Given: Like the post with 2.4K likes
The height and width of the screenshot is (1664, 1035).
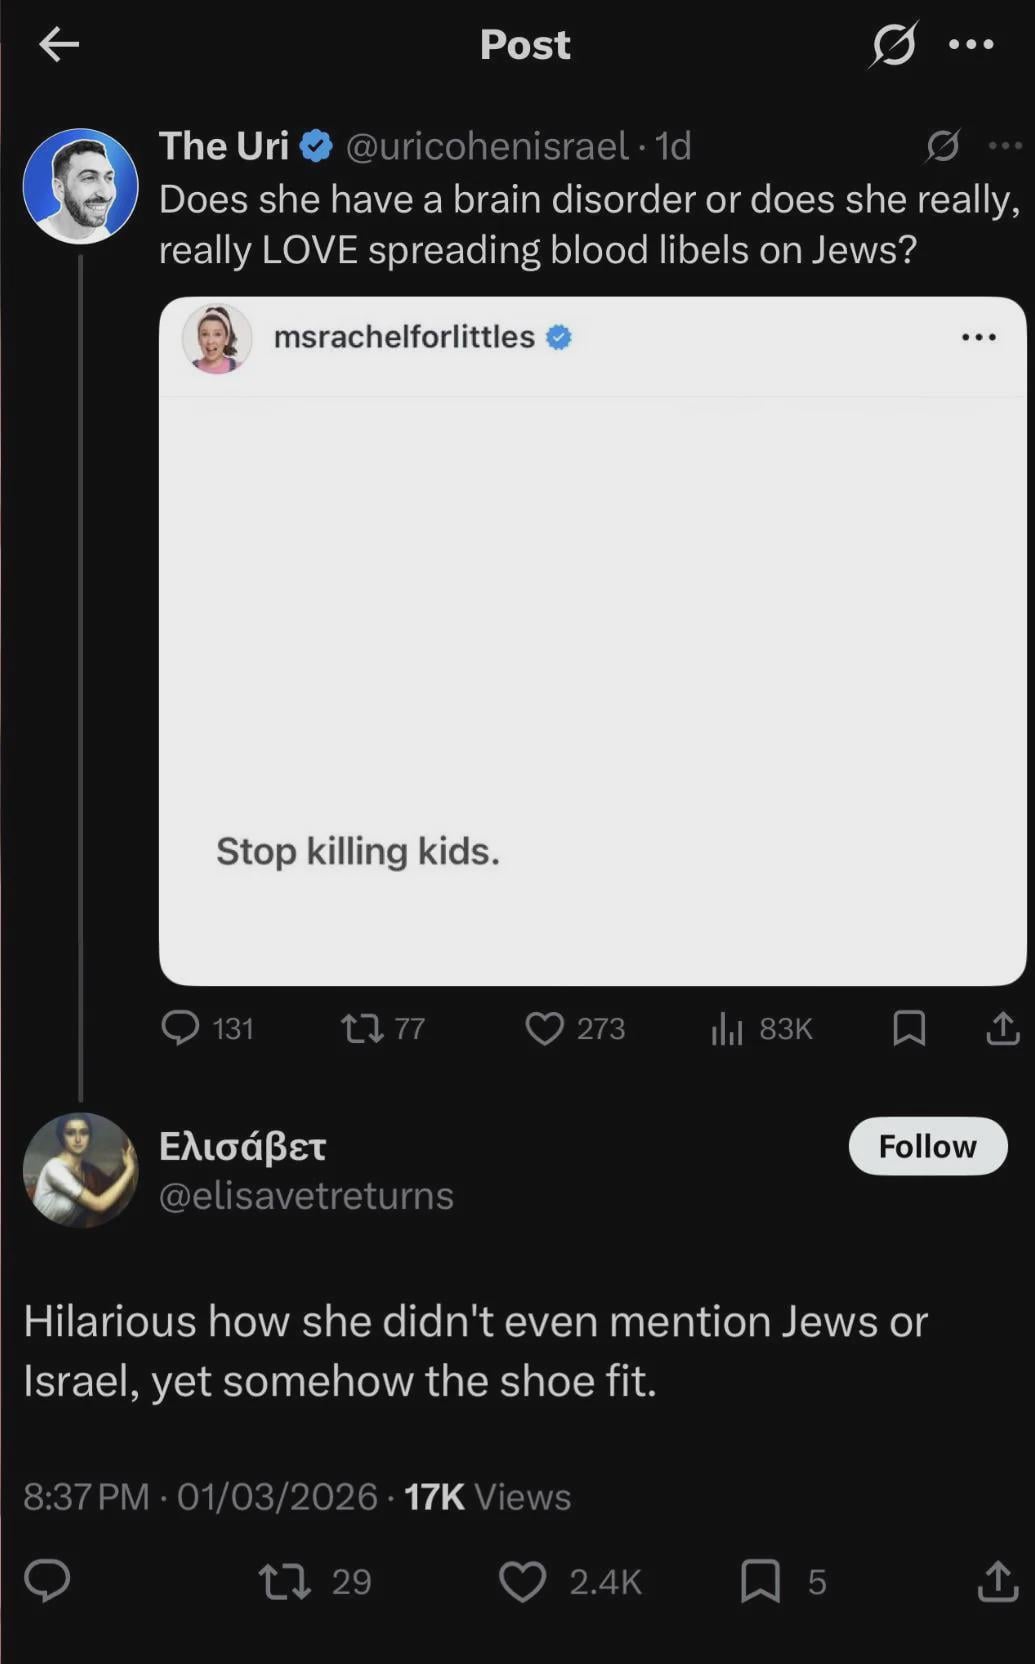Looking at the screenshot, I should [523, 1581].
